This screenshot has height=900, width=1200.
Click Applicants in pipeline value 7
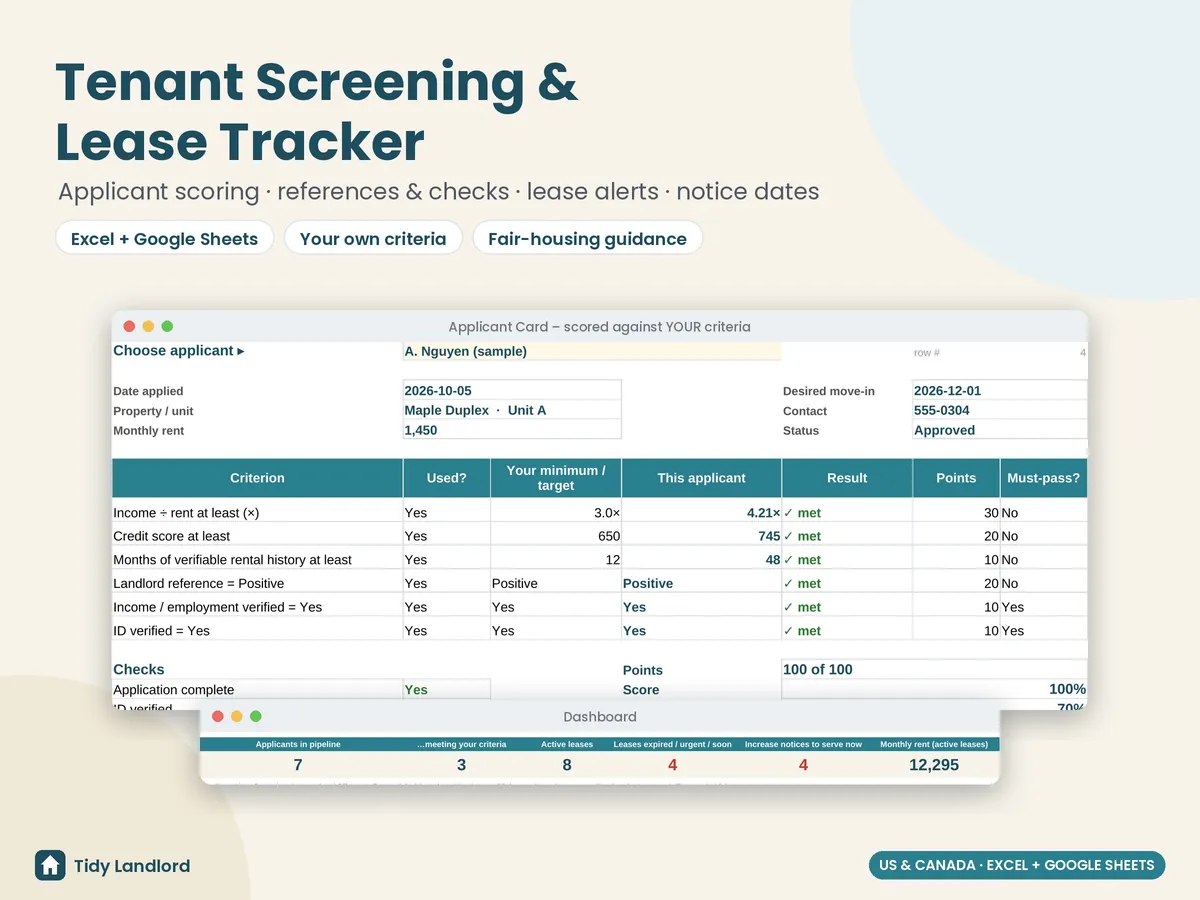point(298,765)
